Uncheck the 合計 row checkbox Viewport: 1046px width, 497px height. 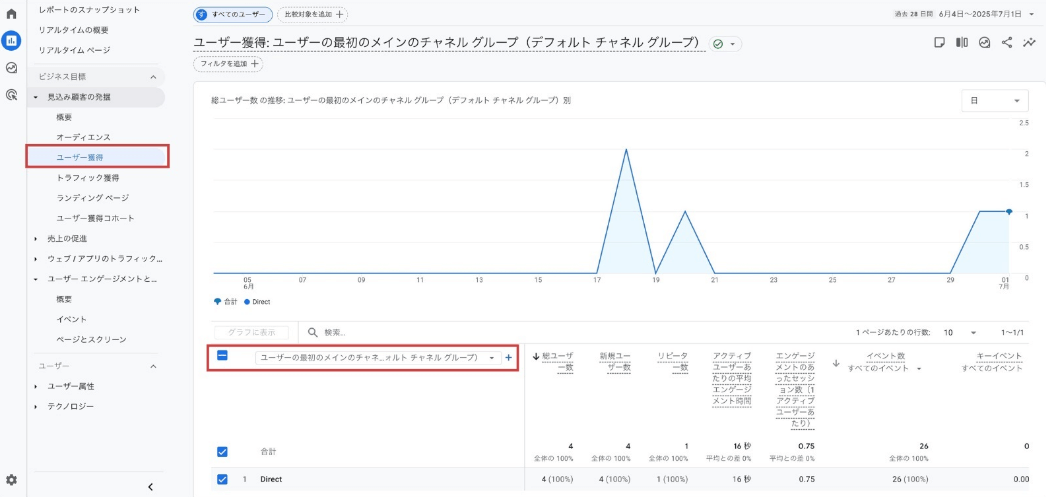[223, 451]
